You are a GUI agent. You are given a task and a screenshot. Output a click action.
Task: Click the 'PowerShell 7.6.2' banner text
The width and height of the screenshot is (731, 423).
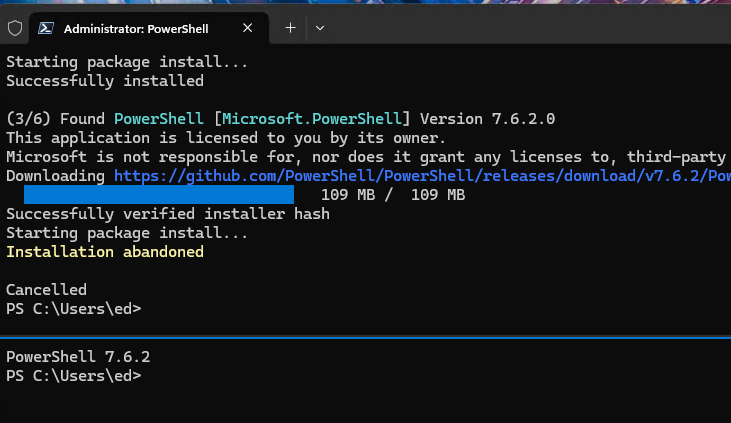(x=78, y=357)
